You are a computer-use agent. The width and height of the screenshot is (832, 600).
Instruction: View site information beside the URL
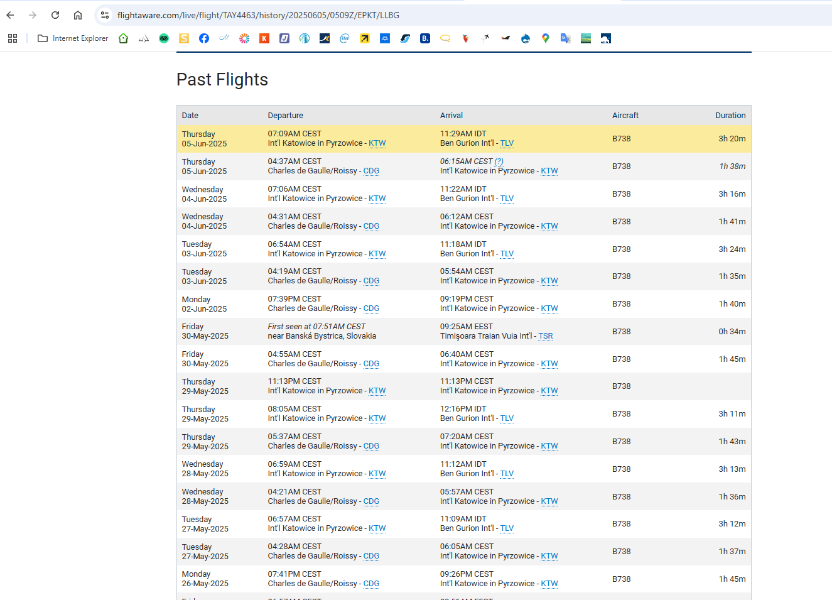click(105, 15)
